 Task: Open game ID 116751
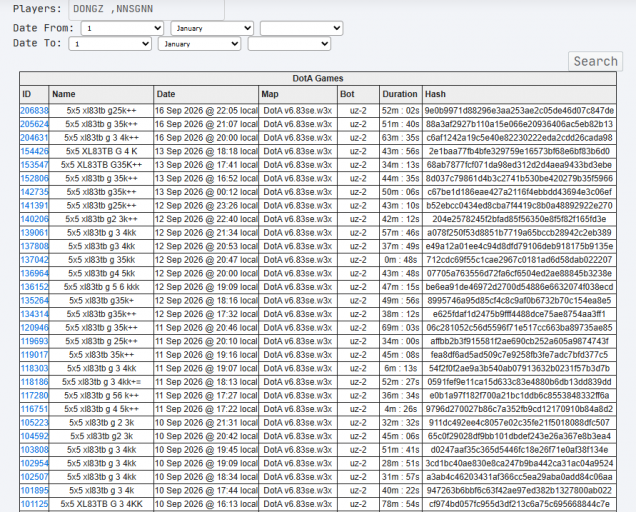[34, 409]
